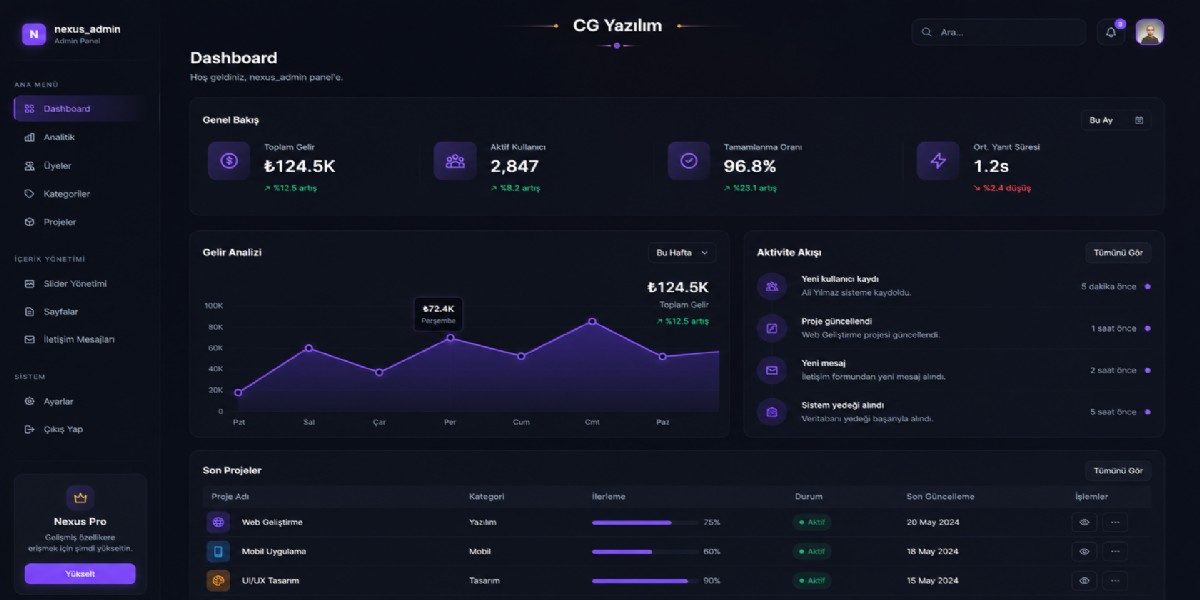Open more options for Web Geliştirme project
Image resolution: width=1200 pixels, height=600 pixels.
(x=1115, y=522)
